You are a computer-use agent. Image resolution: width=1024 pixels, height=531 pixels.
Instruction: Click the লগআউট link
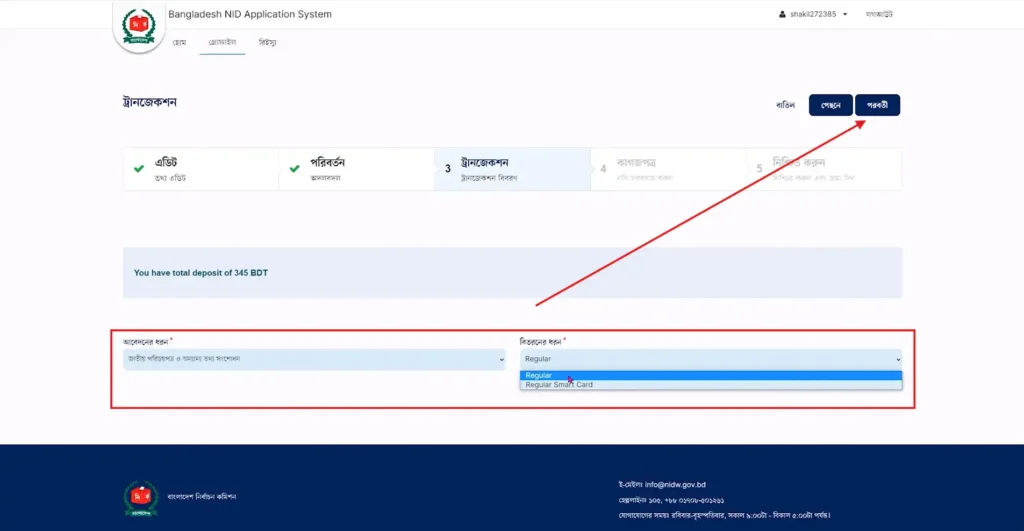879,14
